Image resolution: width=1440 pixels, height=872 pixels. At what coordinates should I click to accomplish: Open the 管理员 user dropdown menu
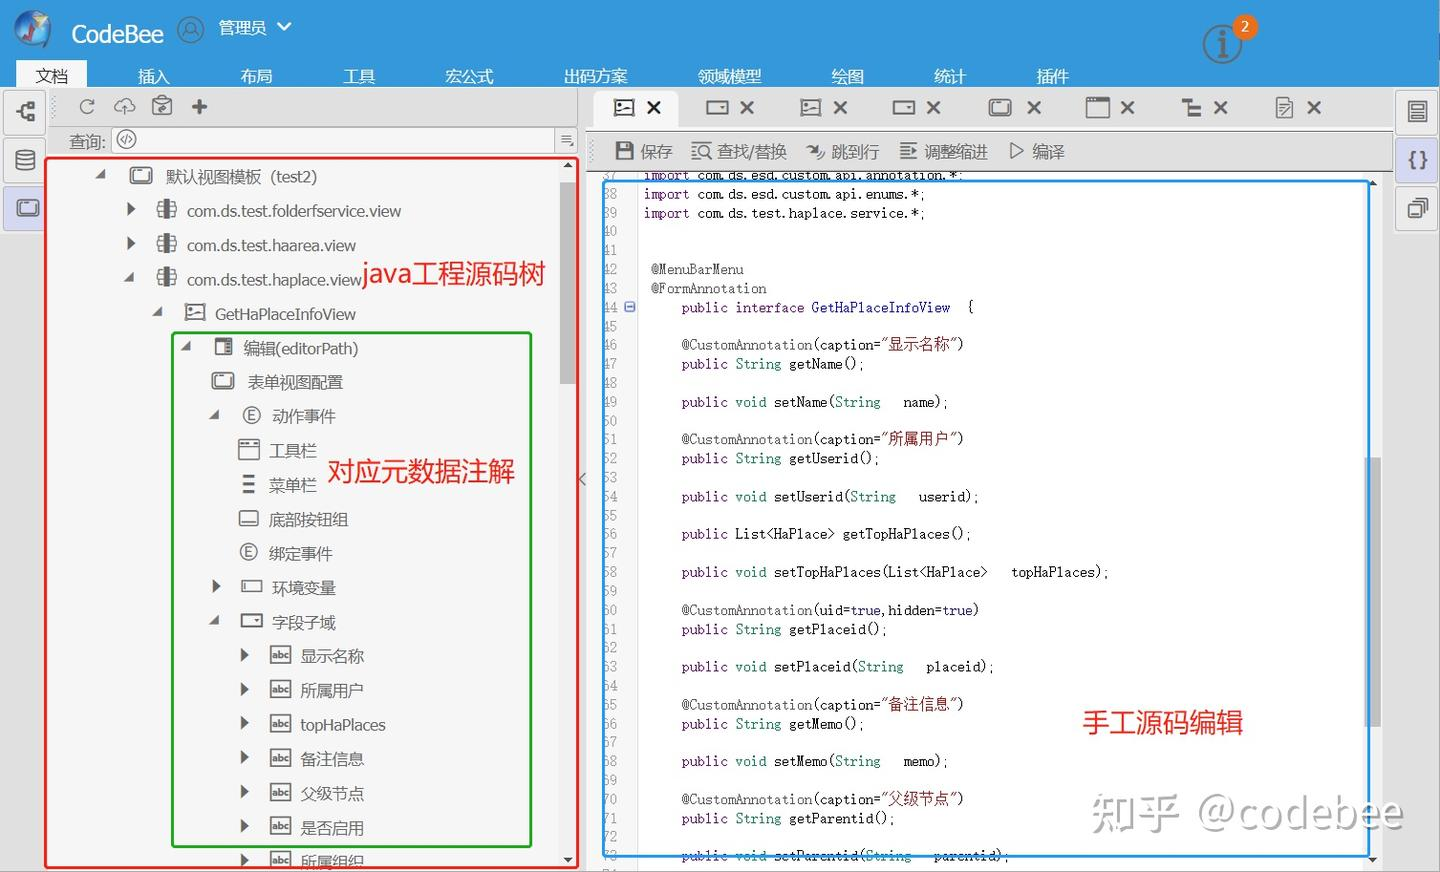(x=253, y=27)
